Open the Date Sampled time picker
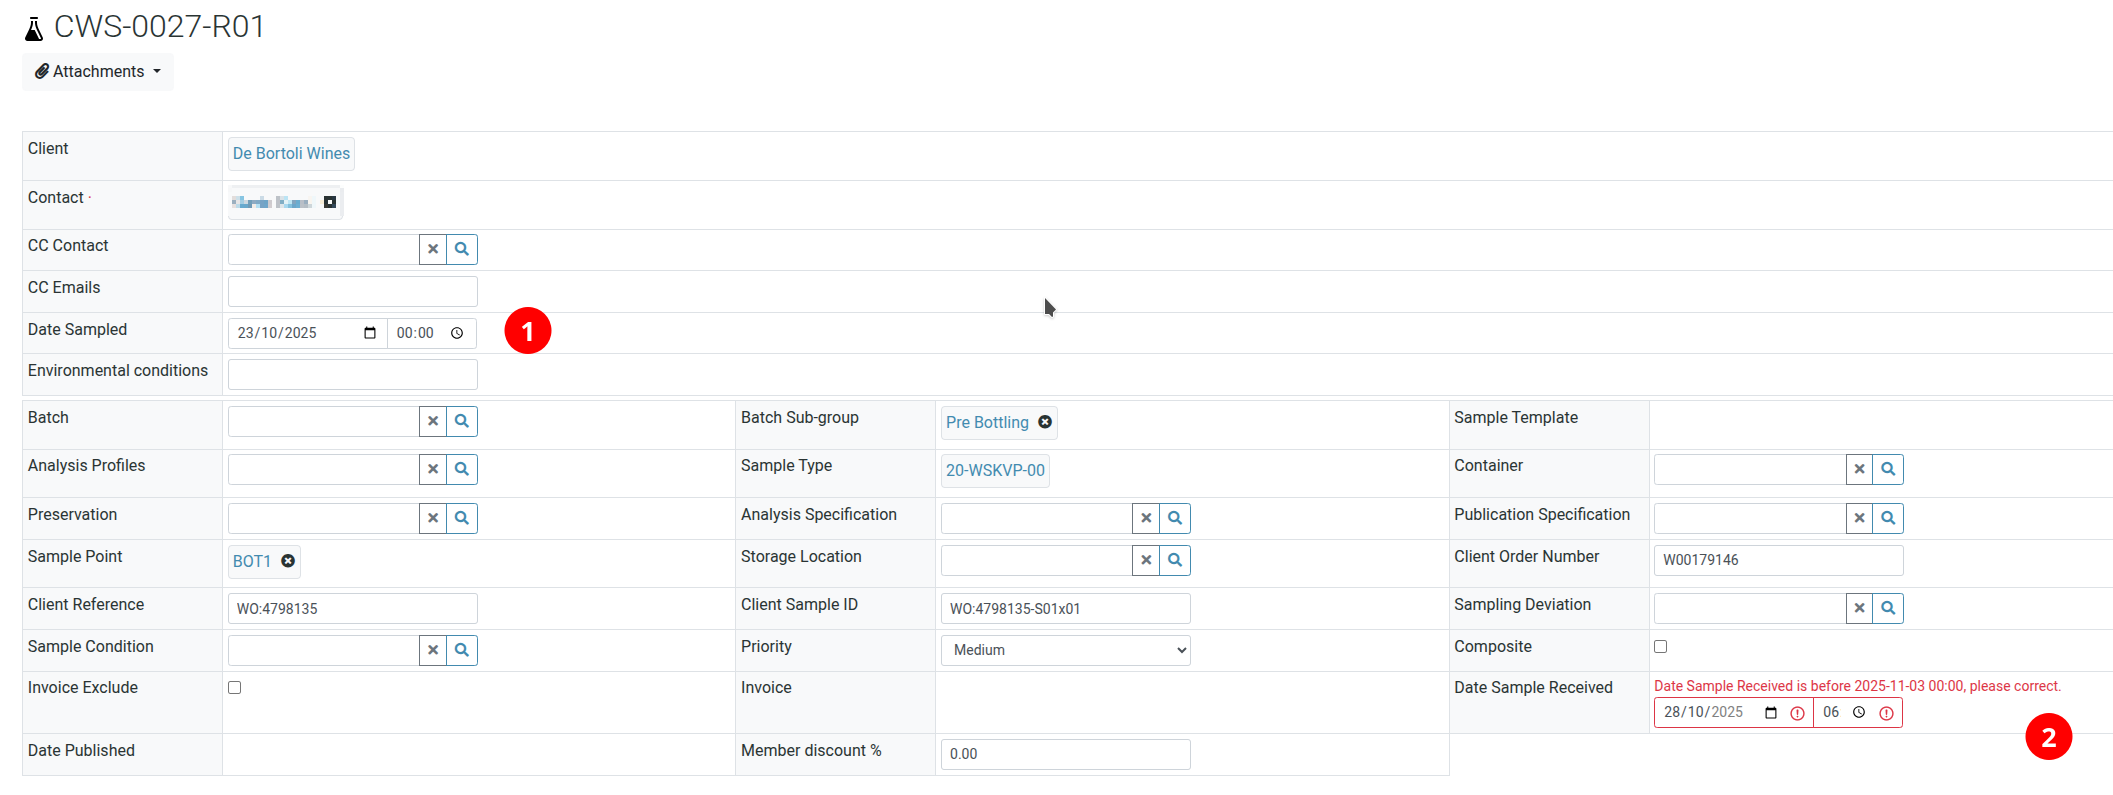This screenshot has height=795, width=2113. 457,333
